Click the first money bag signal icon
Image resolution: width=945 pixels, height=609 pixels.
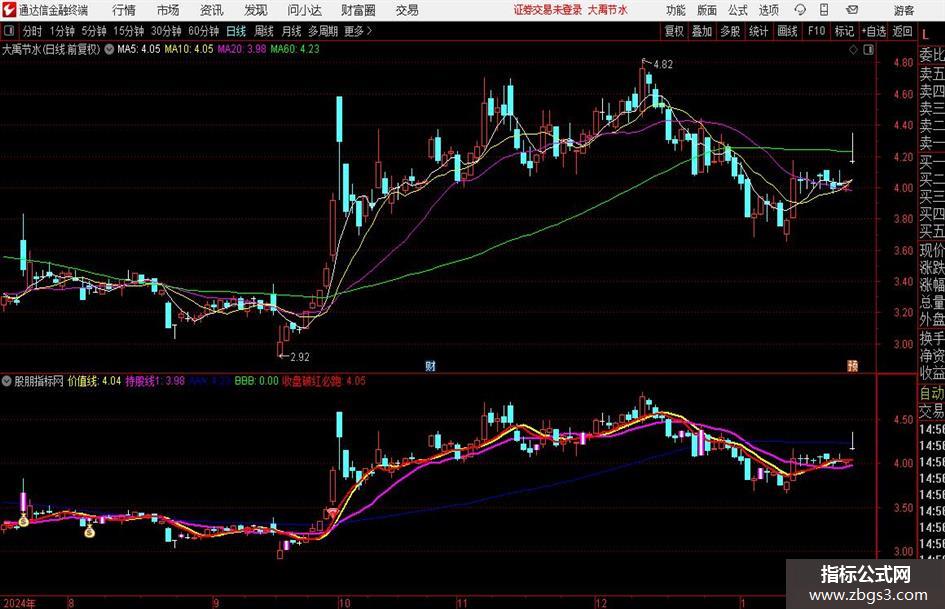[24, 520]
